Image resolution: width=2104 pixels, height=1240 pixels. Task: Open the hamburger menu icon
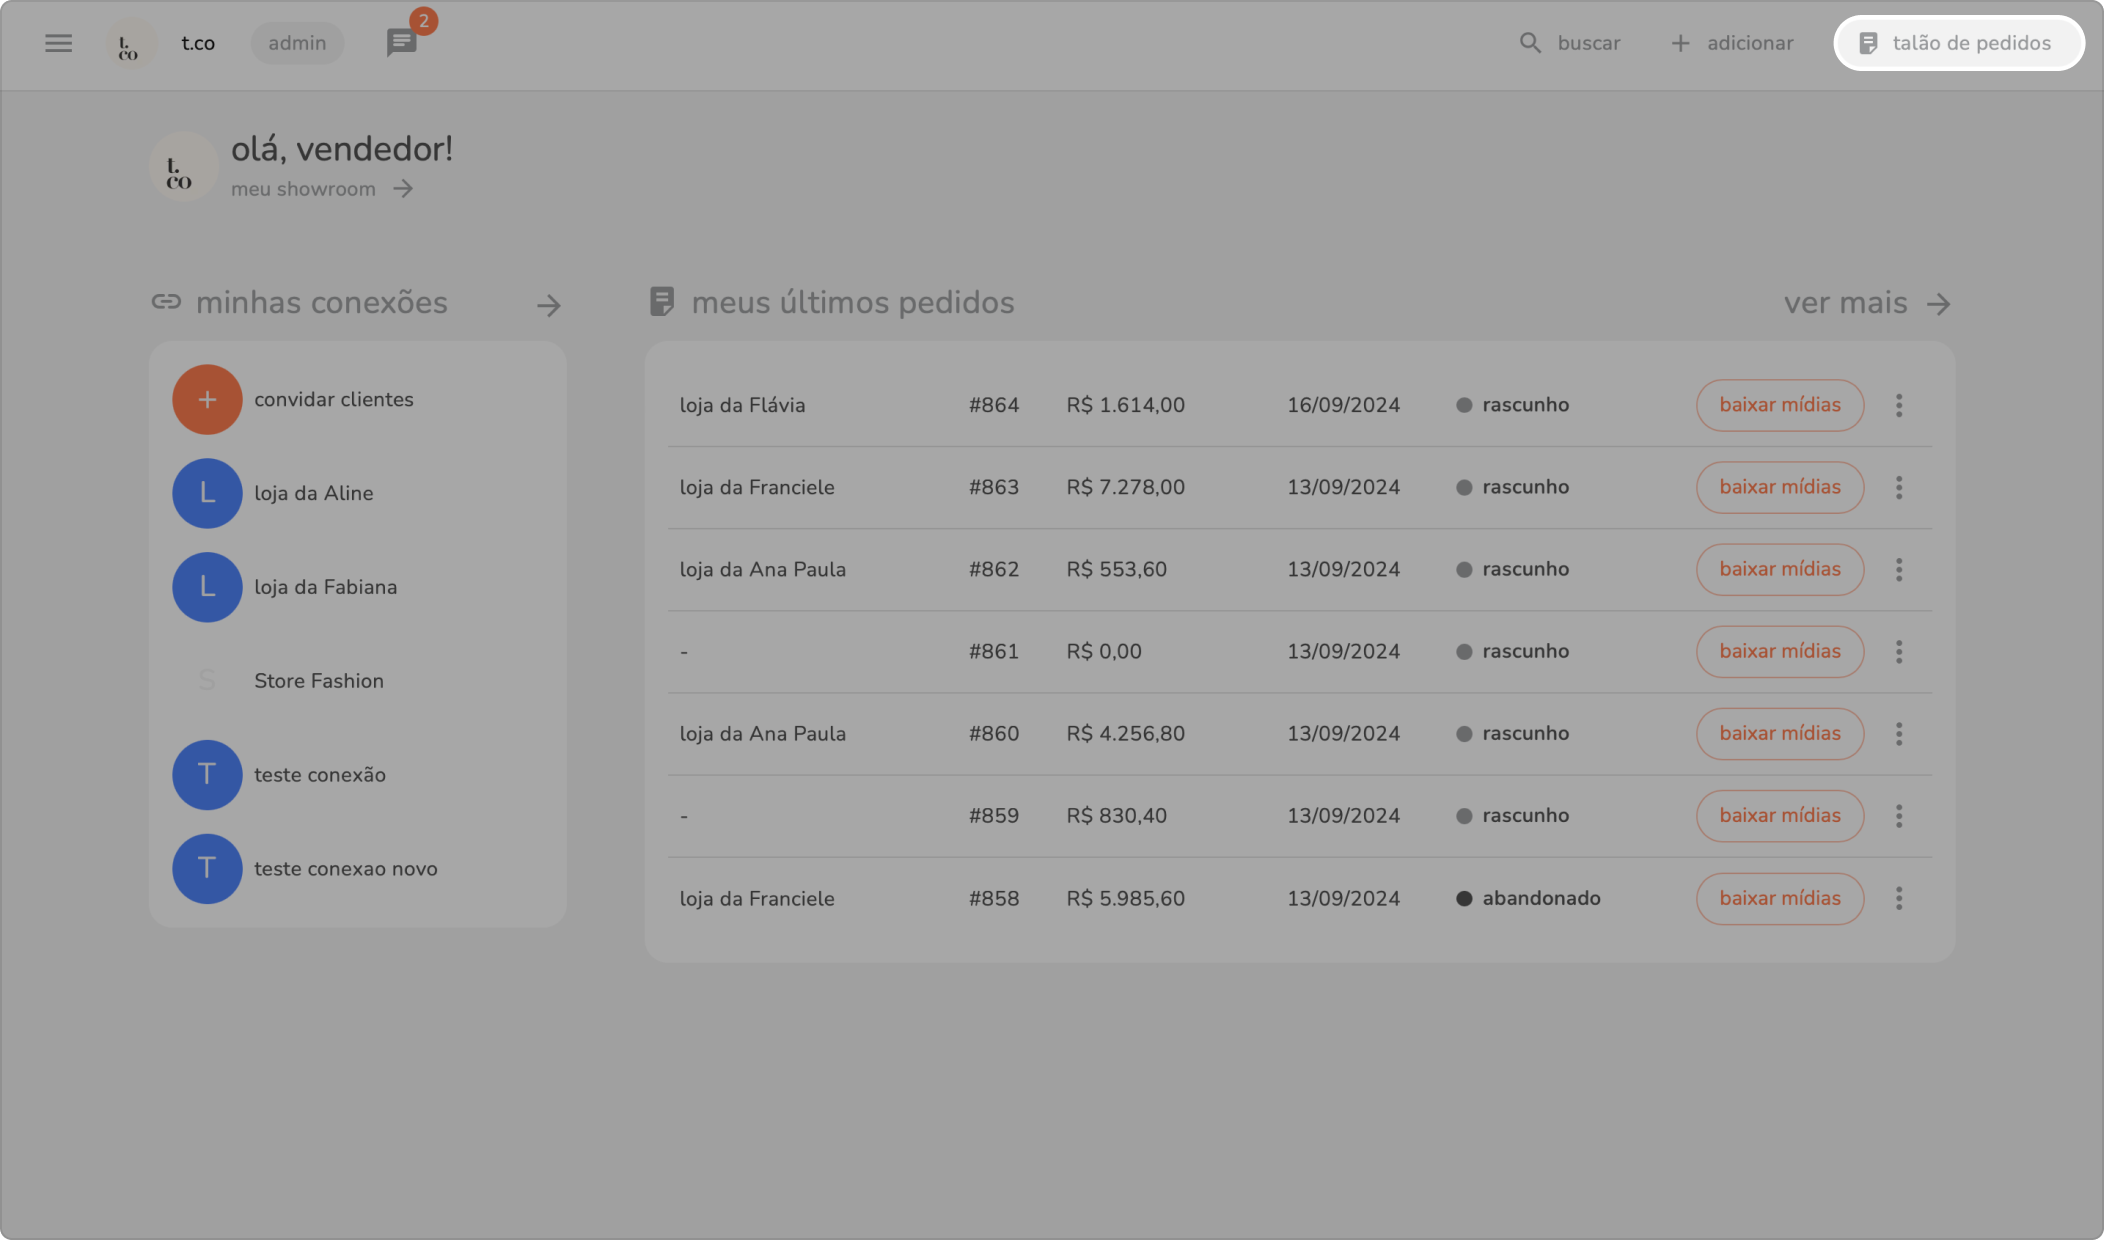point(58,43)
